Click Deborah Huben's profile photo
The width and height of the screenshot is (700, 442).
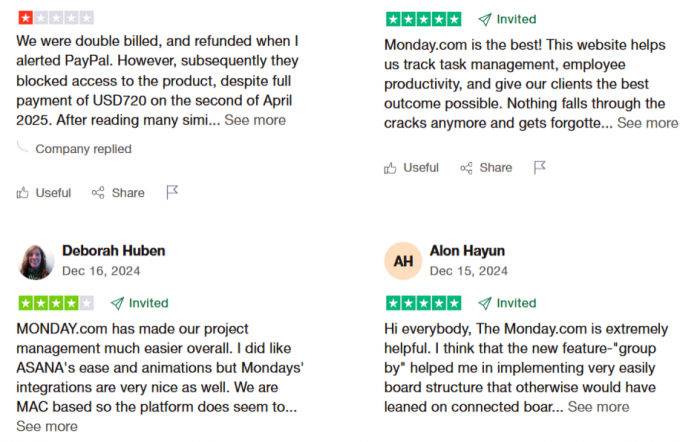[x=36, y=262]
